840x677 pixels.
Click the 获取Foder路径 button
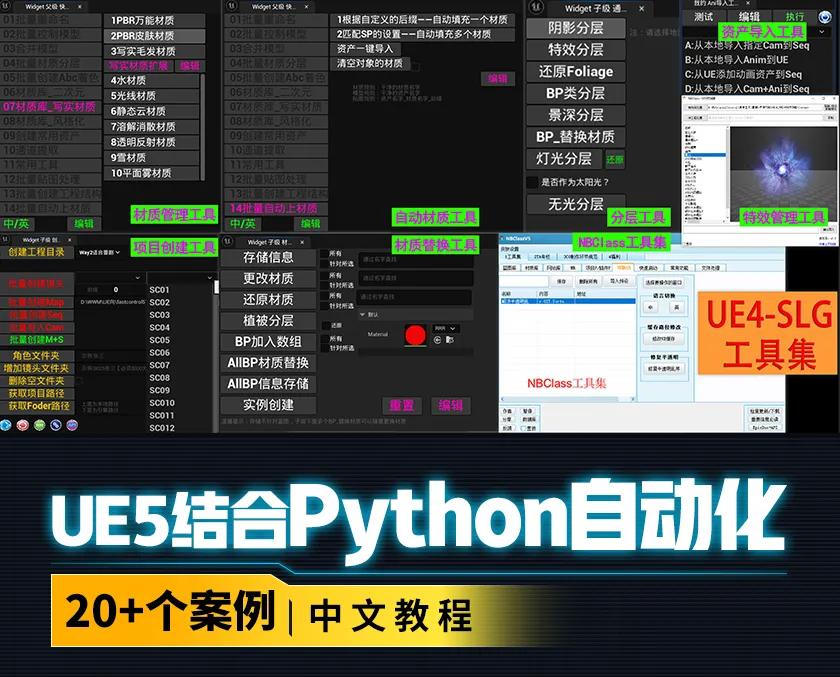39,406
